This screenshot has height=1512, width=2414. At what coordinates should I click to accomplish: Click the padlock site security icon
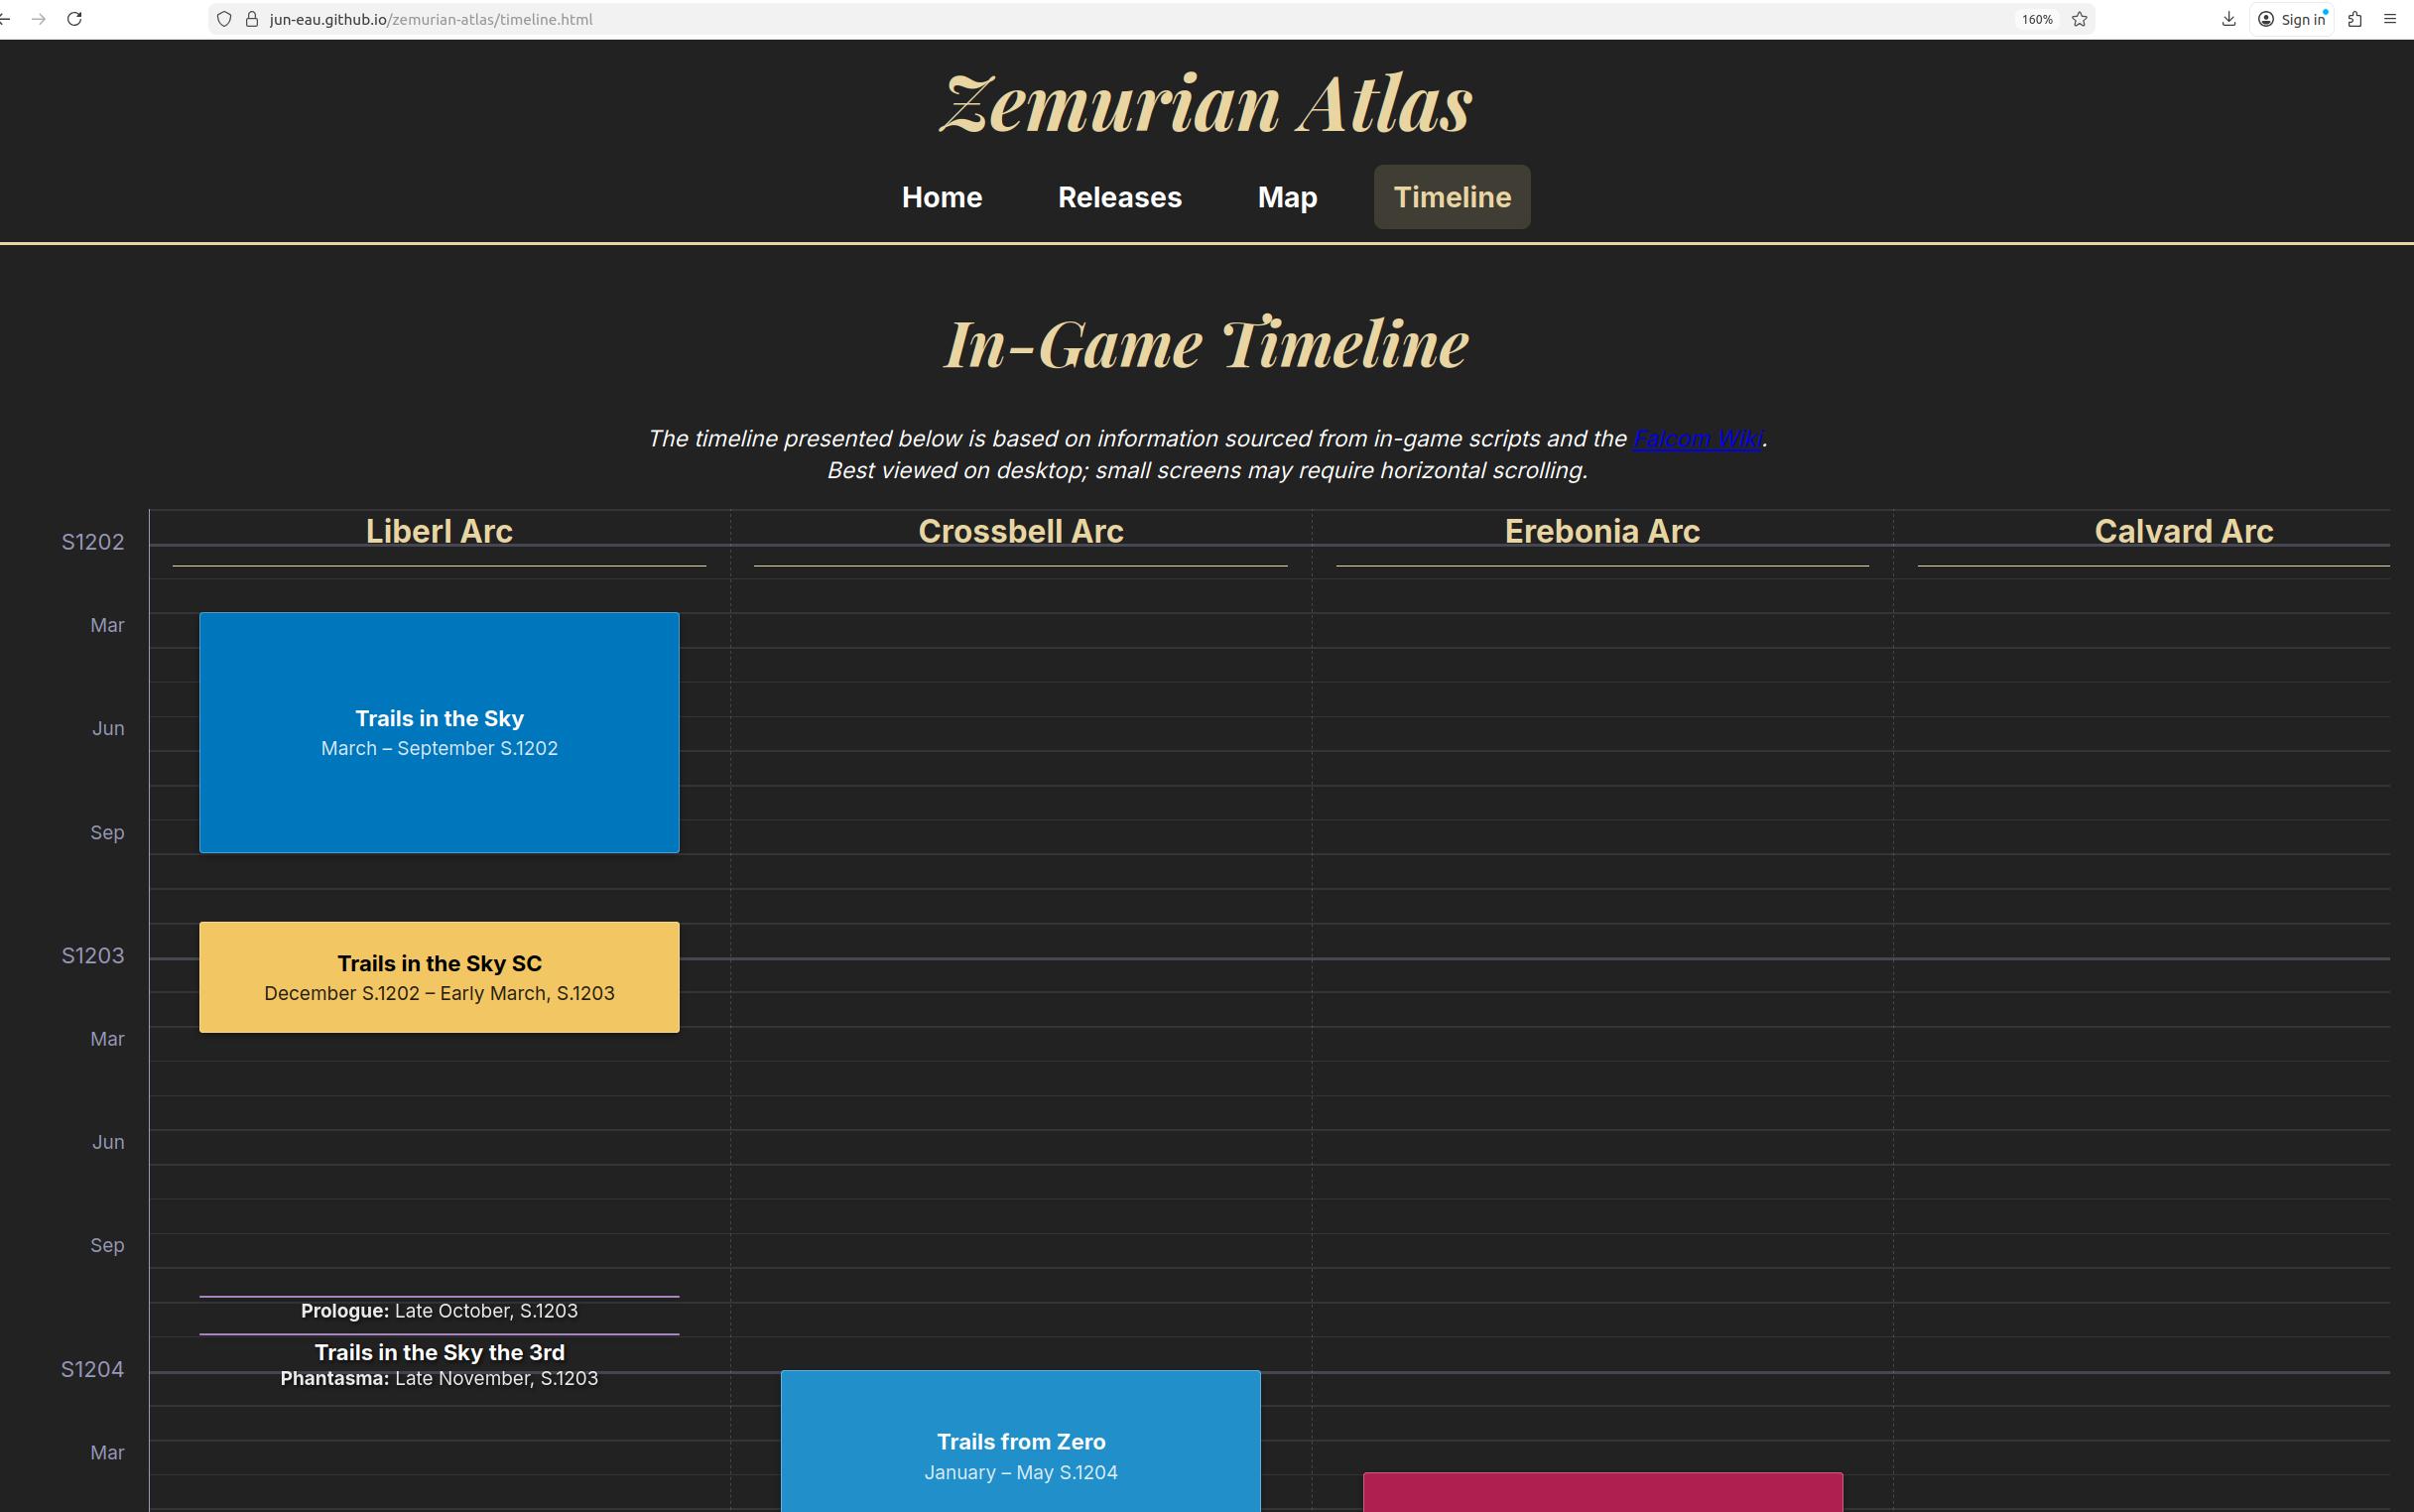click(x=251, y=19)
